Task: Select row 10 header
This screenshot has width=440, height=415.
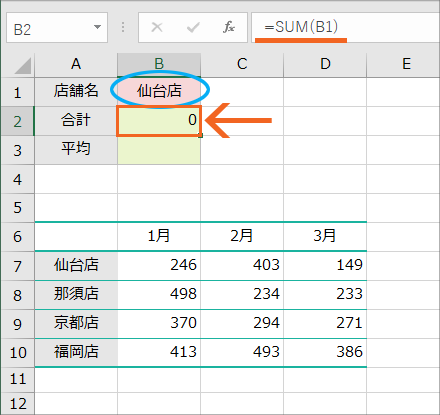Action: [x=17, y=353]
